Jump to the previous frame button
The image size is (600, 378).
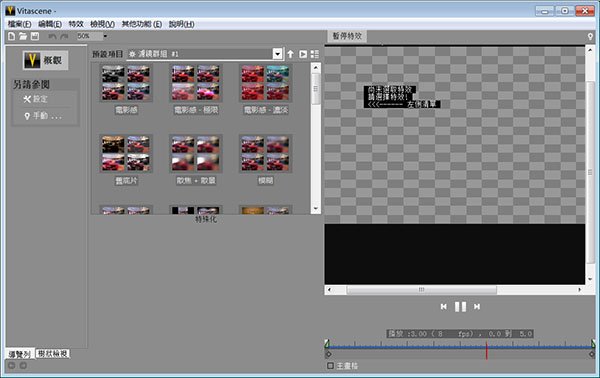[x=443, y=306]
